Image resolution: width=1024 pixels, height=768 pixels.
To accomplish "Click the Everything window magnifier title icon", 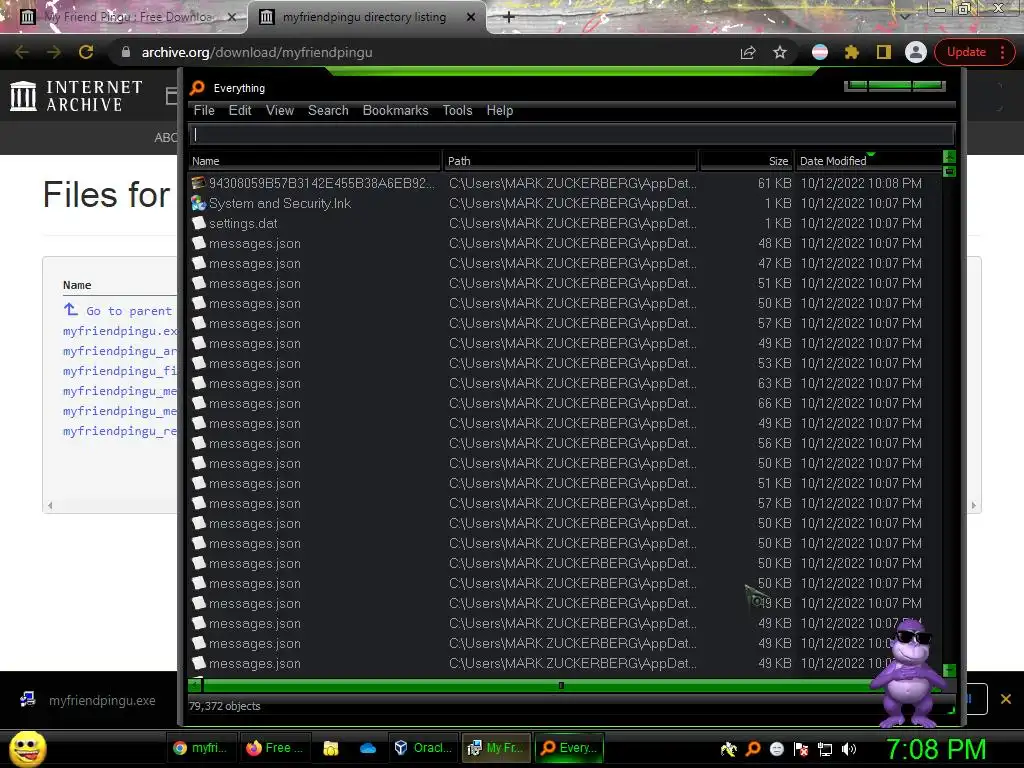I will pos(197,88).
